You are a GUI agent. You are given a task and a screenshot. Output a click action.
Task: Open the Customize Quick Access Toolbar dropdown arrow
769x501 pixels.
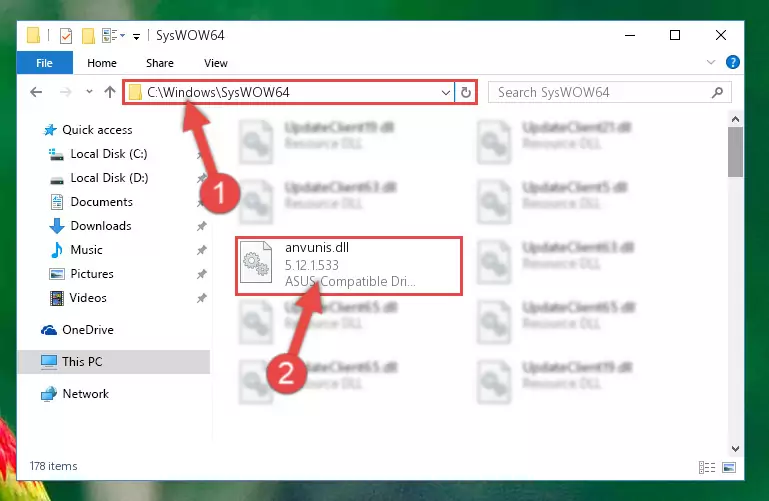click(136, 36)
